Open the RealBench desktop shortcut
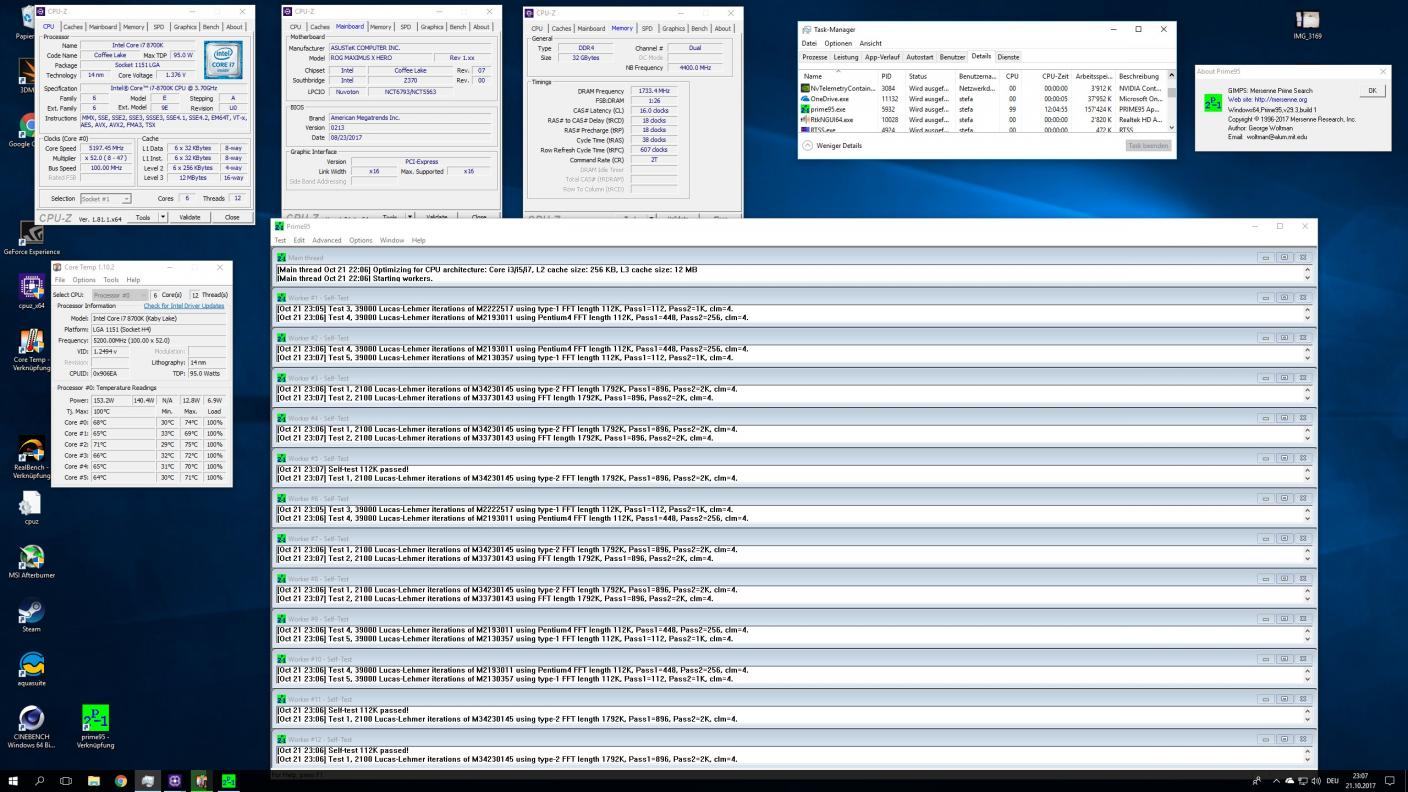 [31, 456]
